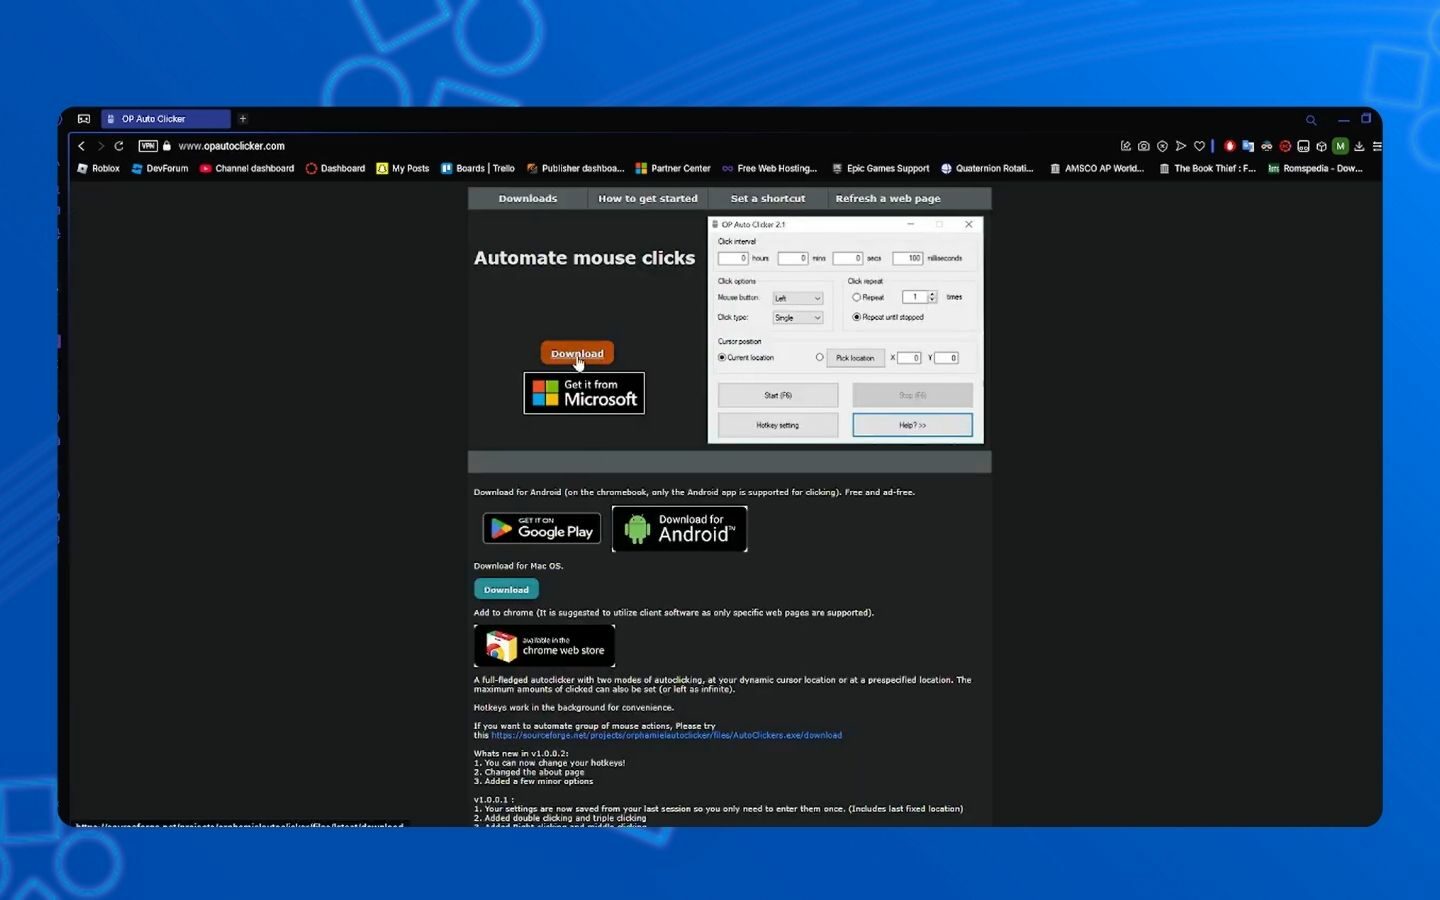1440x900 pixels.
Task: Open the cube extensions icon
Action: pos(1321,146)
